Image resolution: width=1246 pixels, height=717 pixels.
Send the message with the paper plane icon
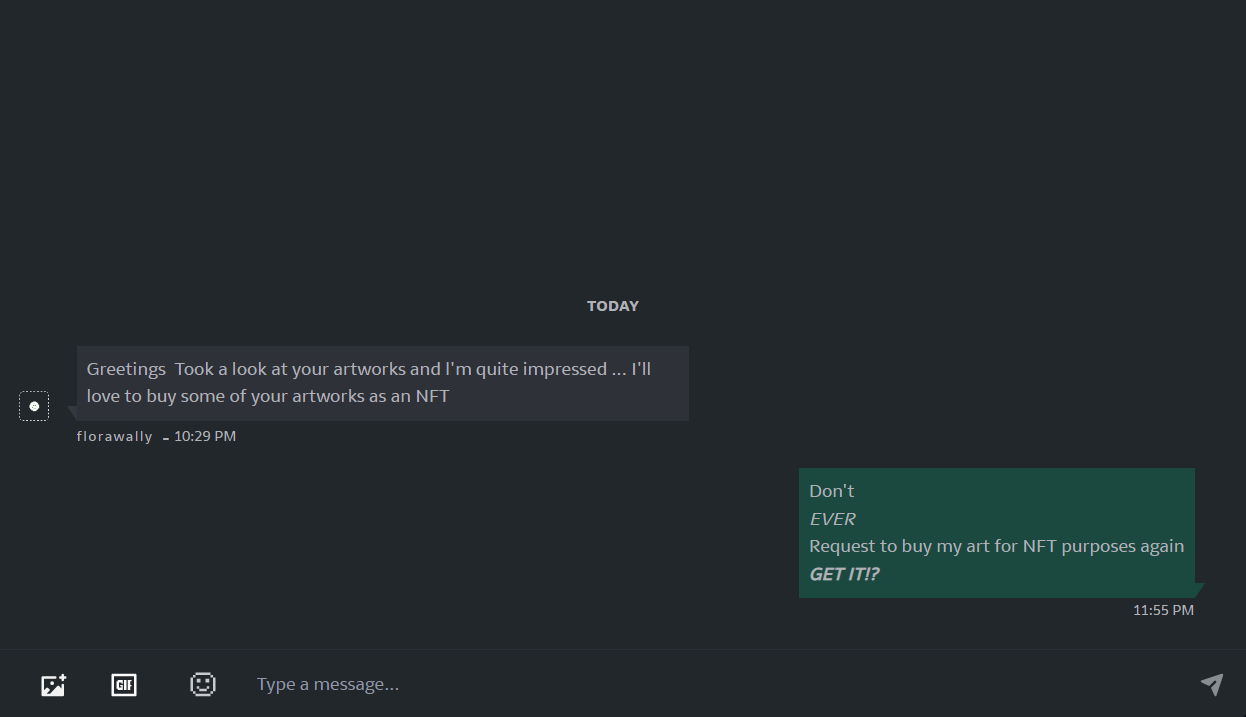coord(1212,684)
